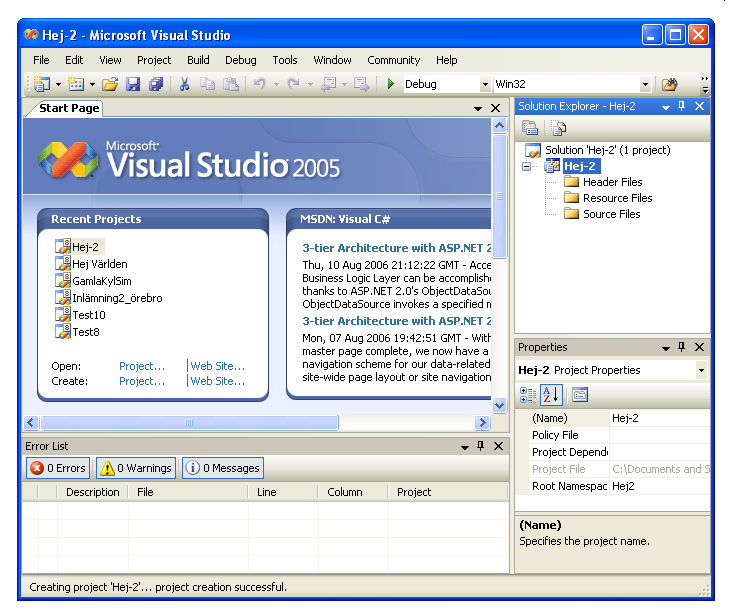Image resolution: width=730 pixels, height=616 pixels.
Task: Click Root Namespace value Hej2
Action: tap(660, 486)
